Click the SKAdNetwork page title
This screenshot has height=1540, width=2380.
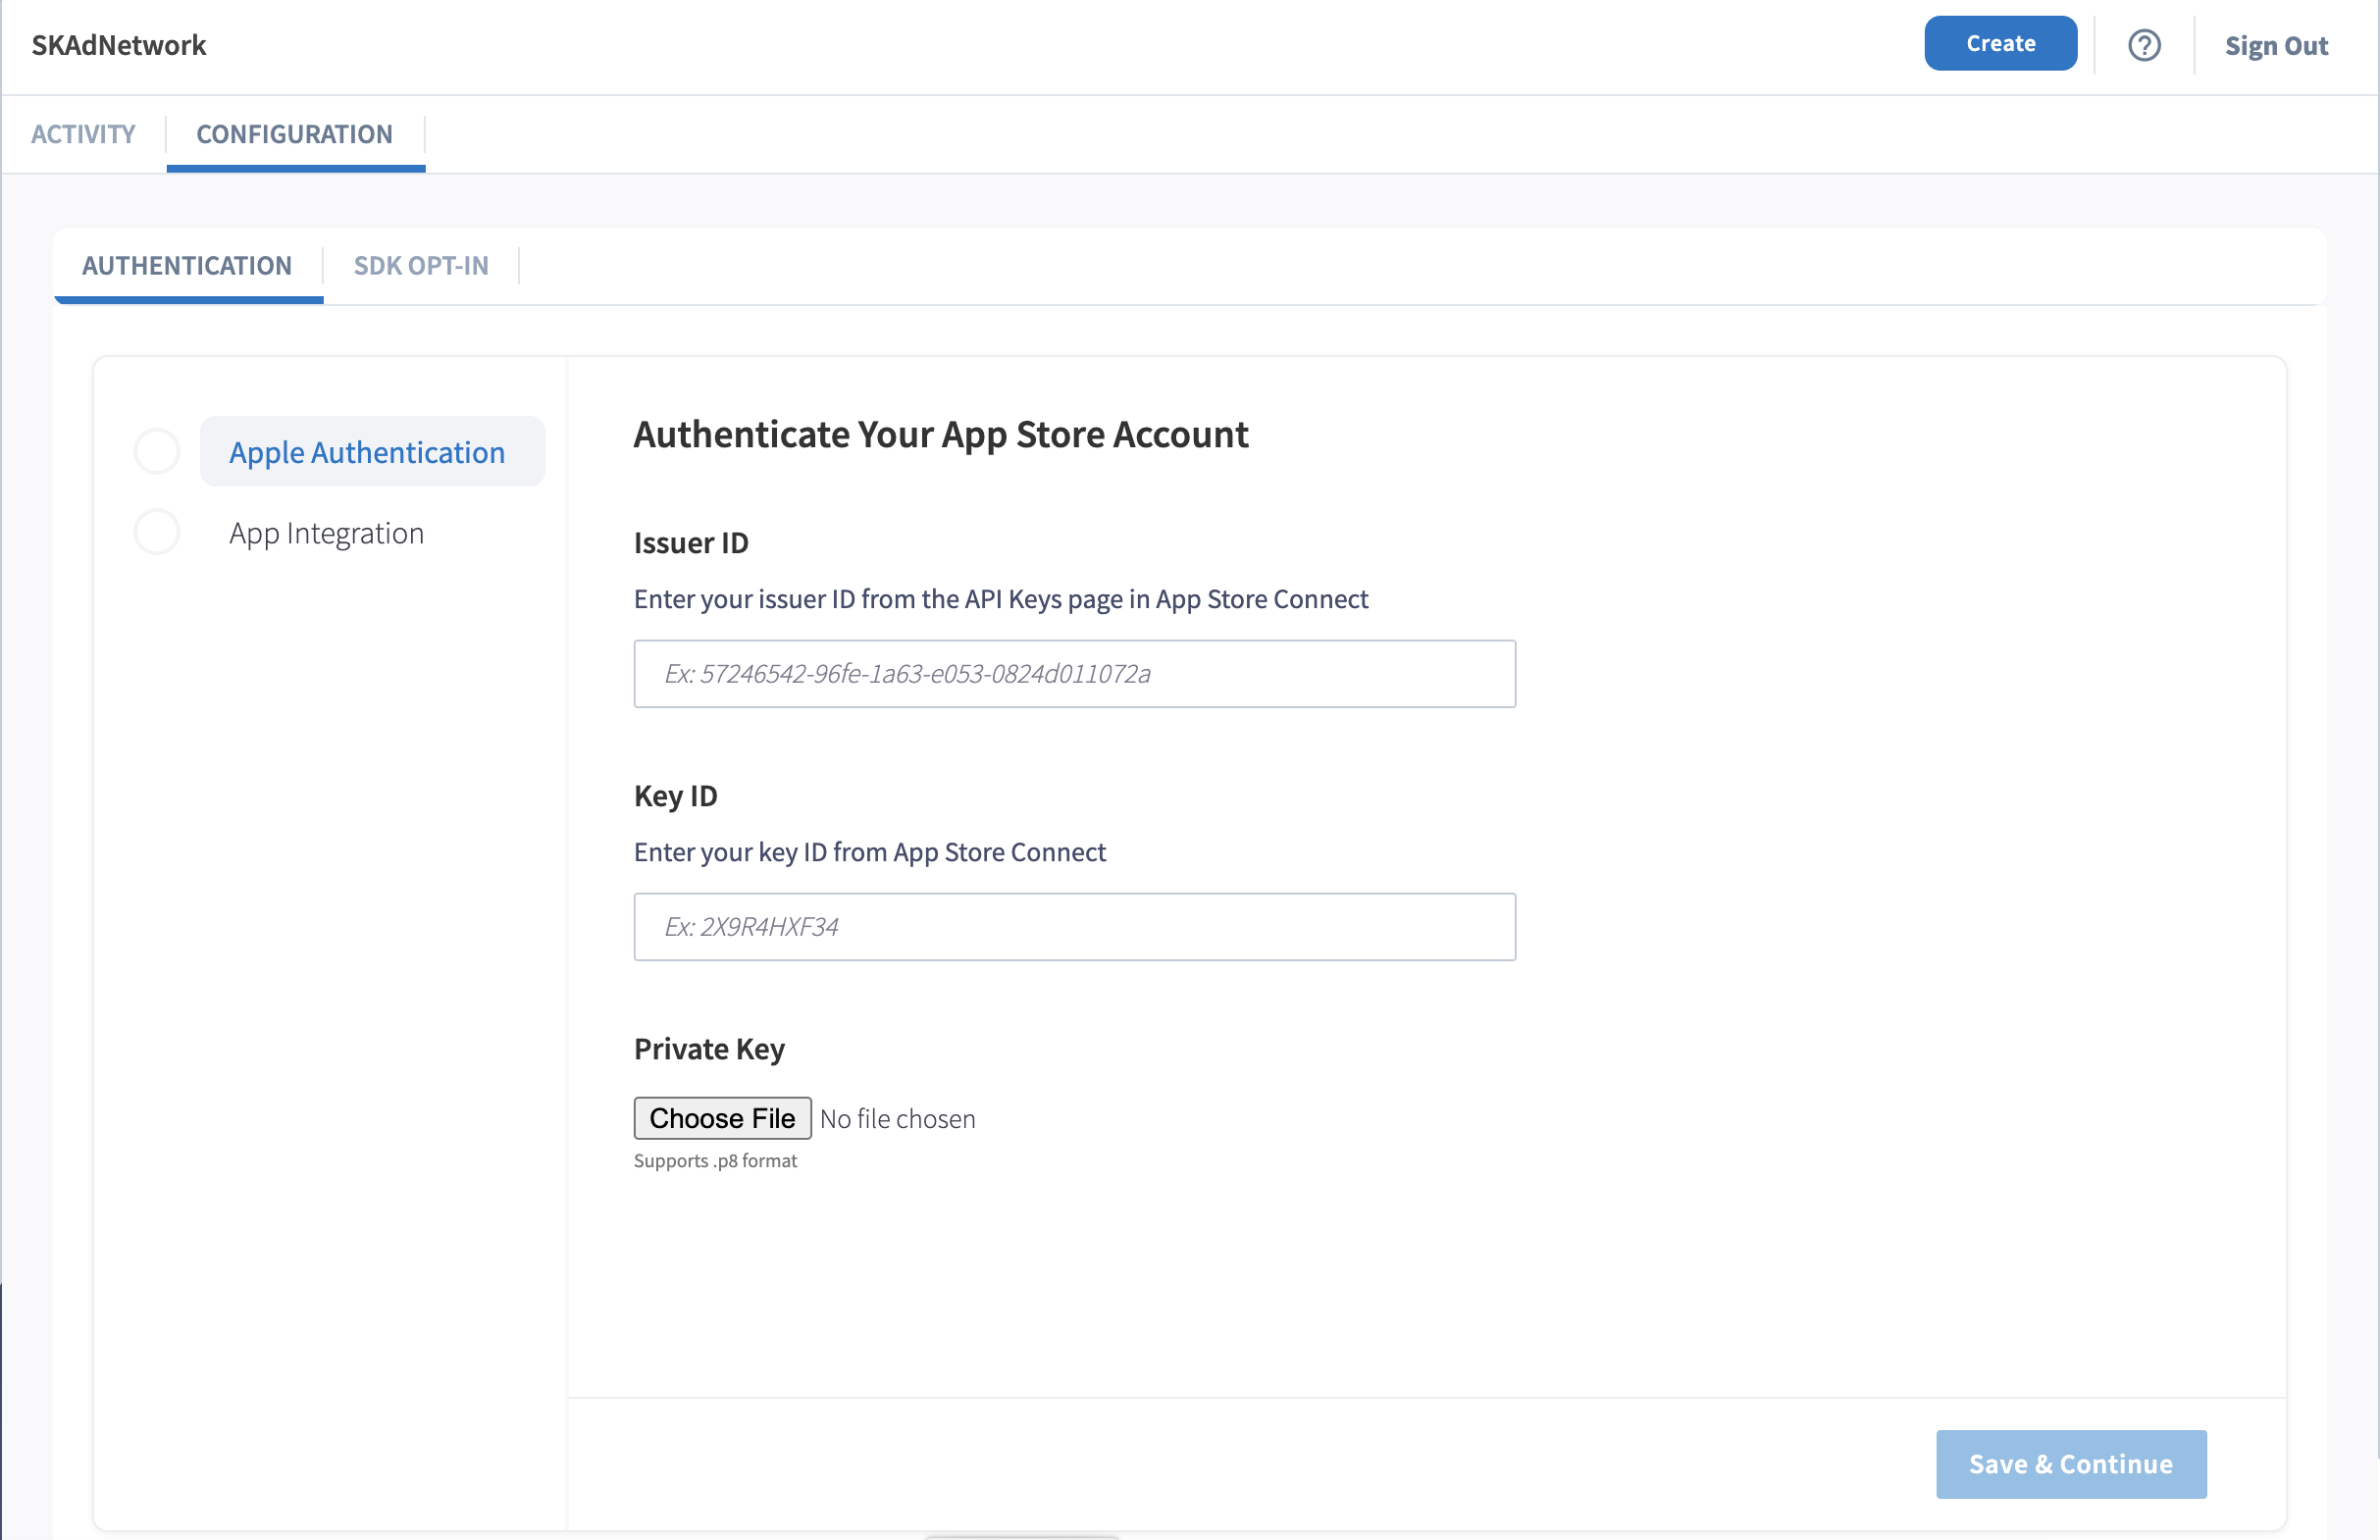coord(119,45)
